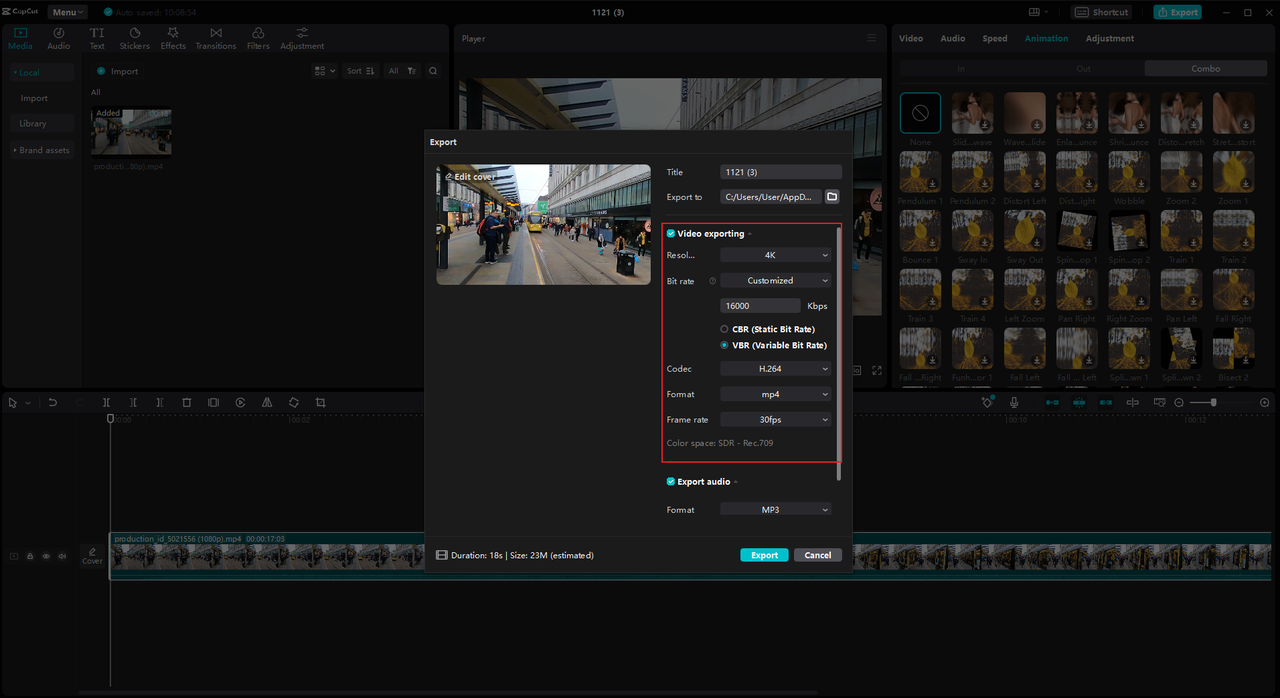The width and height of the screenshot is (1280, 698).
Task: Click the Shortcut button in title bar
Action: (1102, 12)
